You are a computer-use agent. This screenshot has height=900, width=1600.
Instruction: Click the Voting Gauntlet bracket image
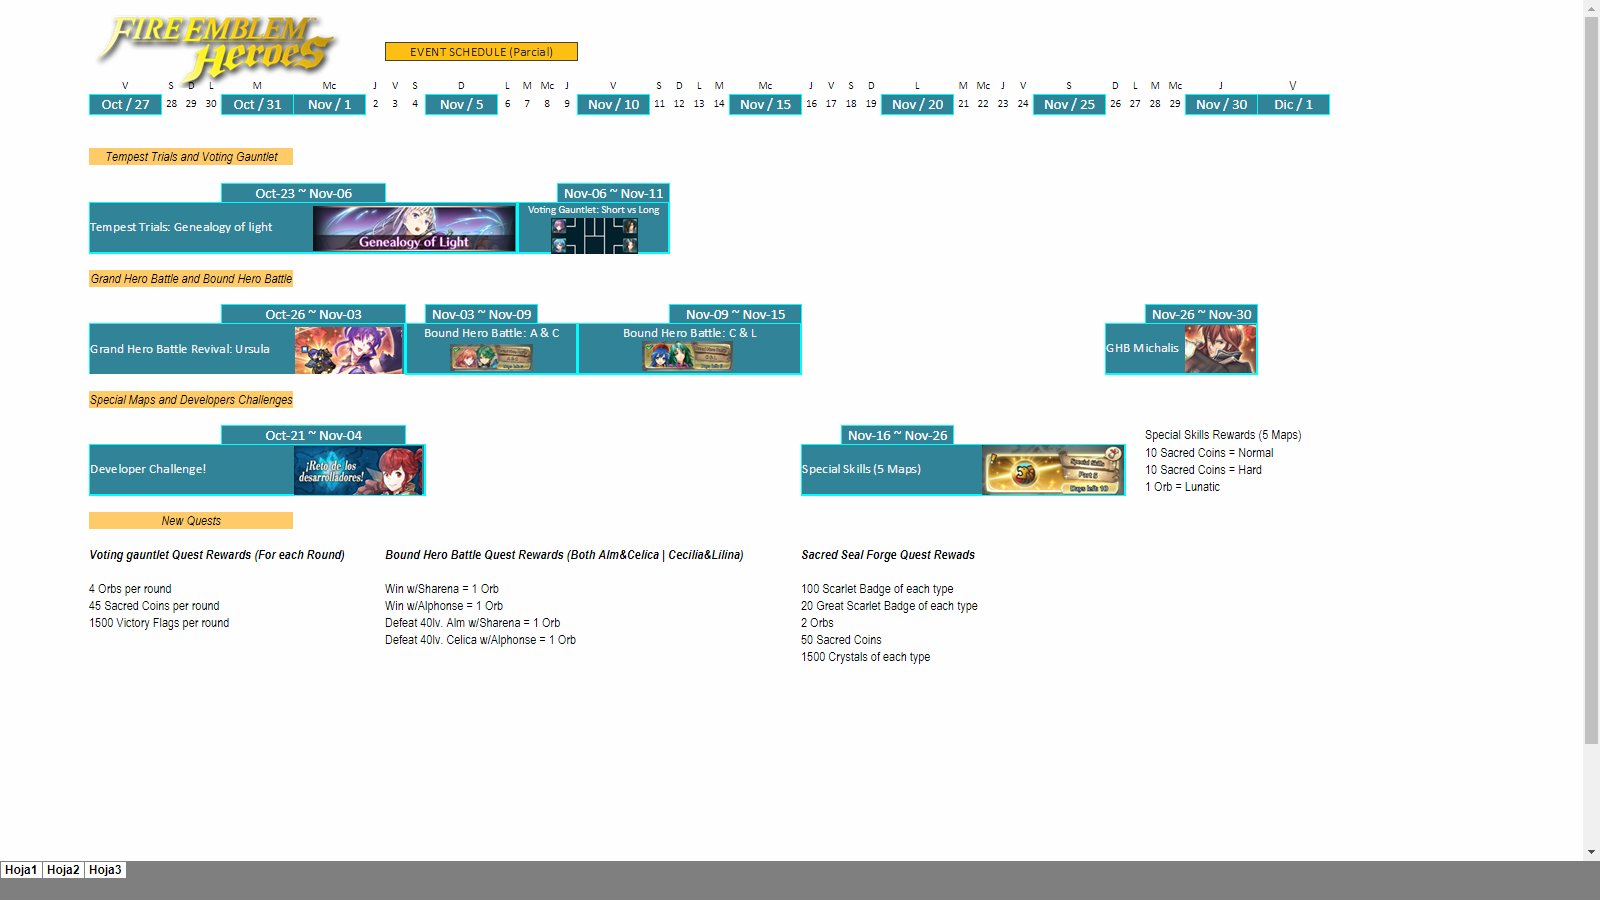click(x=594, y=235)
